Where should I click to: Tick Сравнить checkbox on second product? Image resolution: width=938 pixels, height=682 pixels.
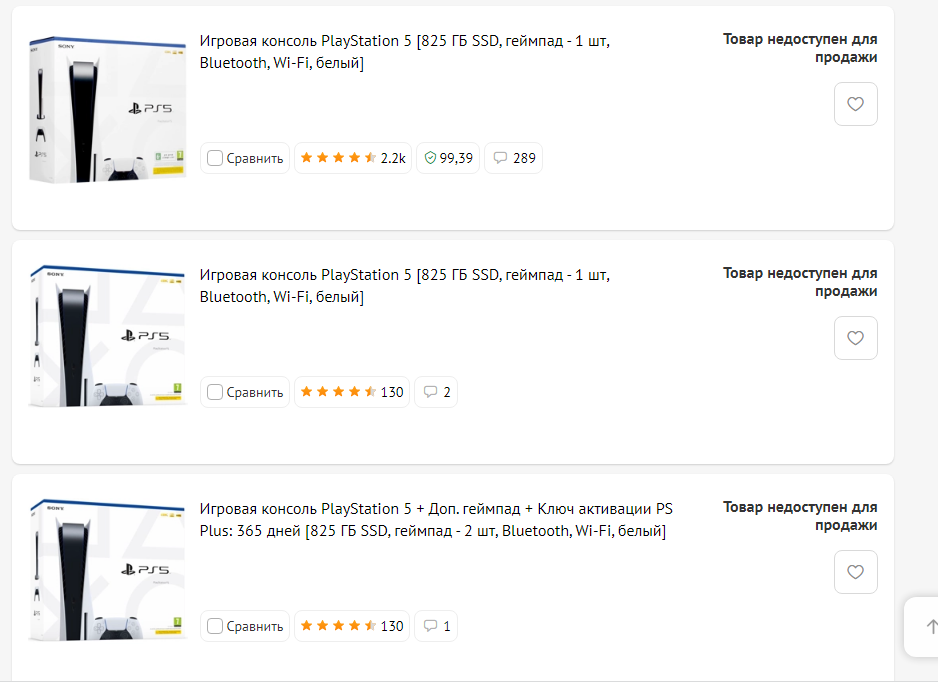coord(215,392)
